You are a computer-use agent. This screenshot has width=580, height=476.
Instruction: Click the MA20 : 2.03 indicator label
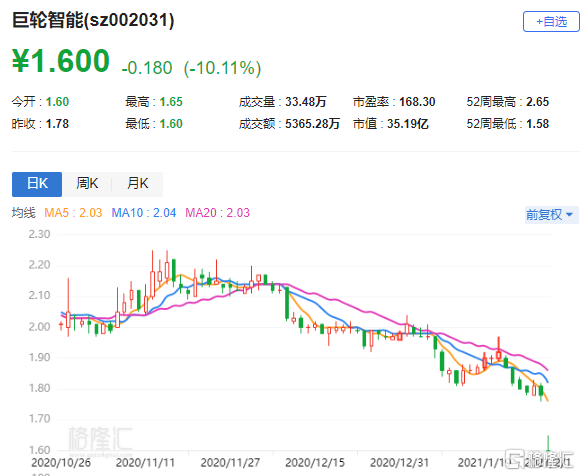pyautogui.click(x=218, y=213)
